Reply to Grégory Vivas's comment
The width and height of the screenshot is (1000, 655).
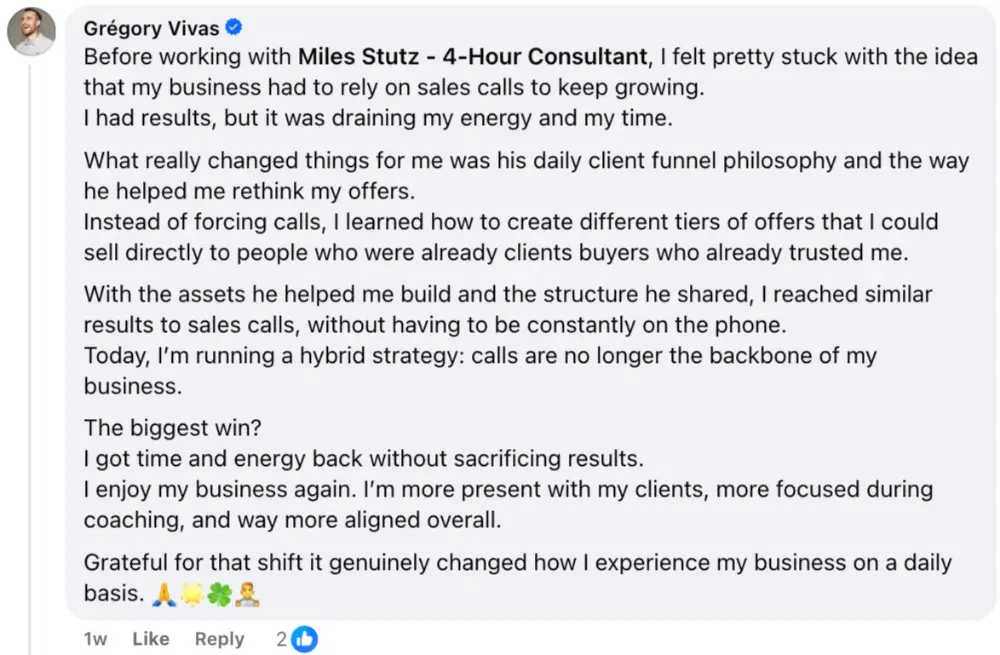pyautogui.click(x=219, y=639)
